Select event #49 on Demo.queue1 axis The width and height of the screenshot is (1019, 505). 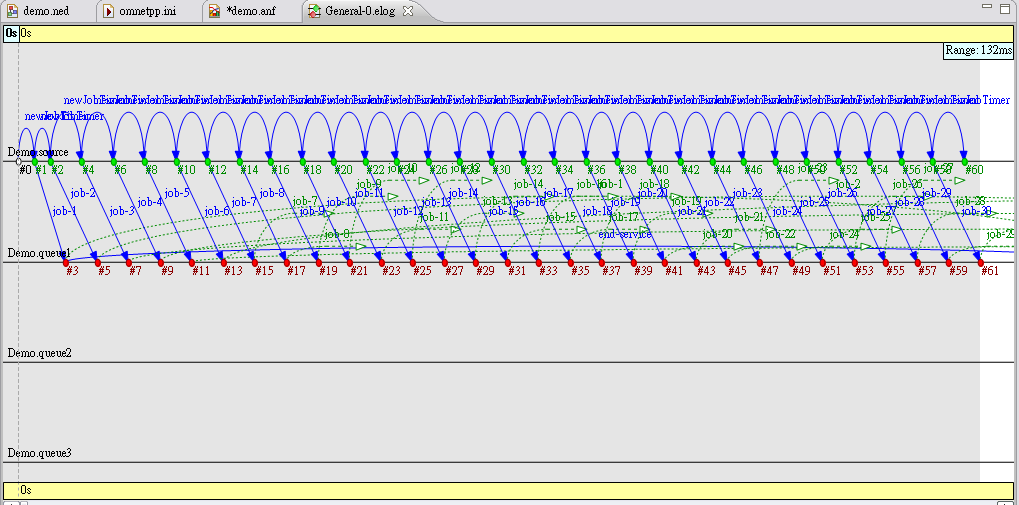tap(791, 263)
